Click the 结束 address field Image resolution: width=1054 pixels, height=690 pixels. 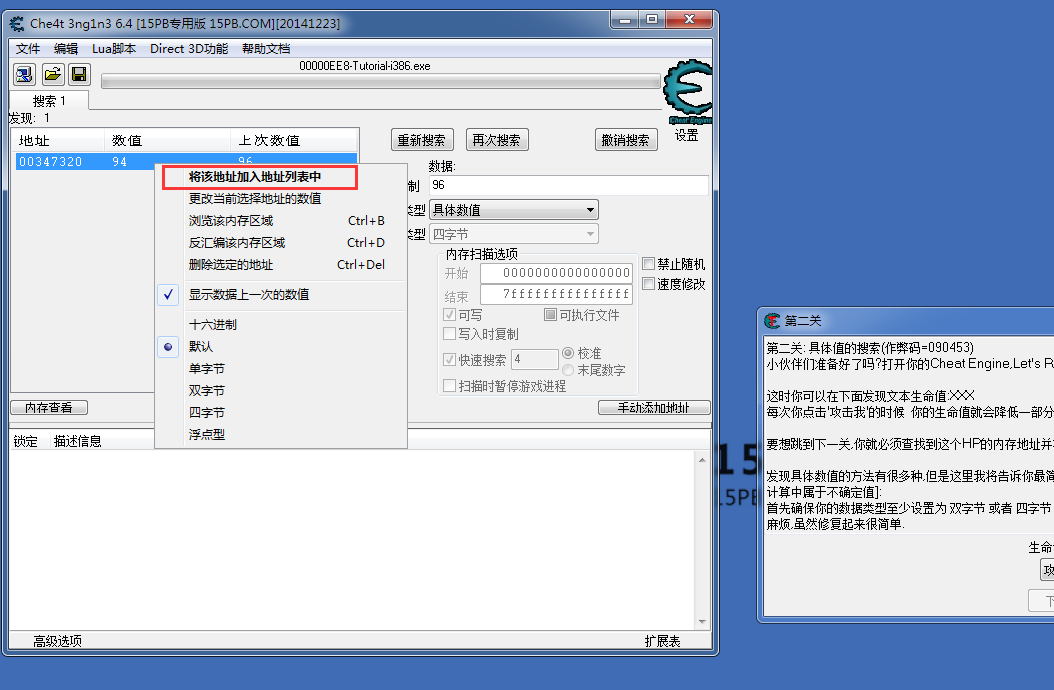pyautogui.click(x=557, y=294)
